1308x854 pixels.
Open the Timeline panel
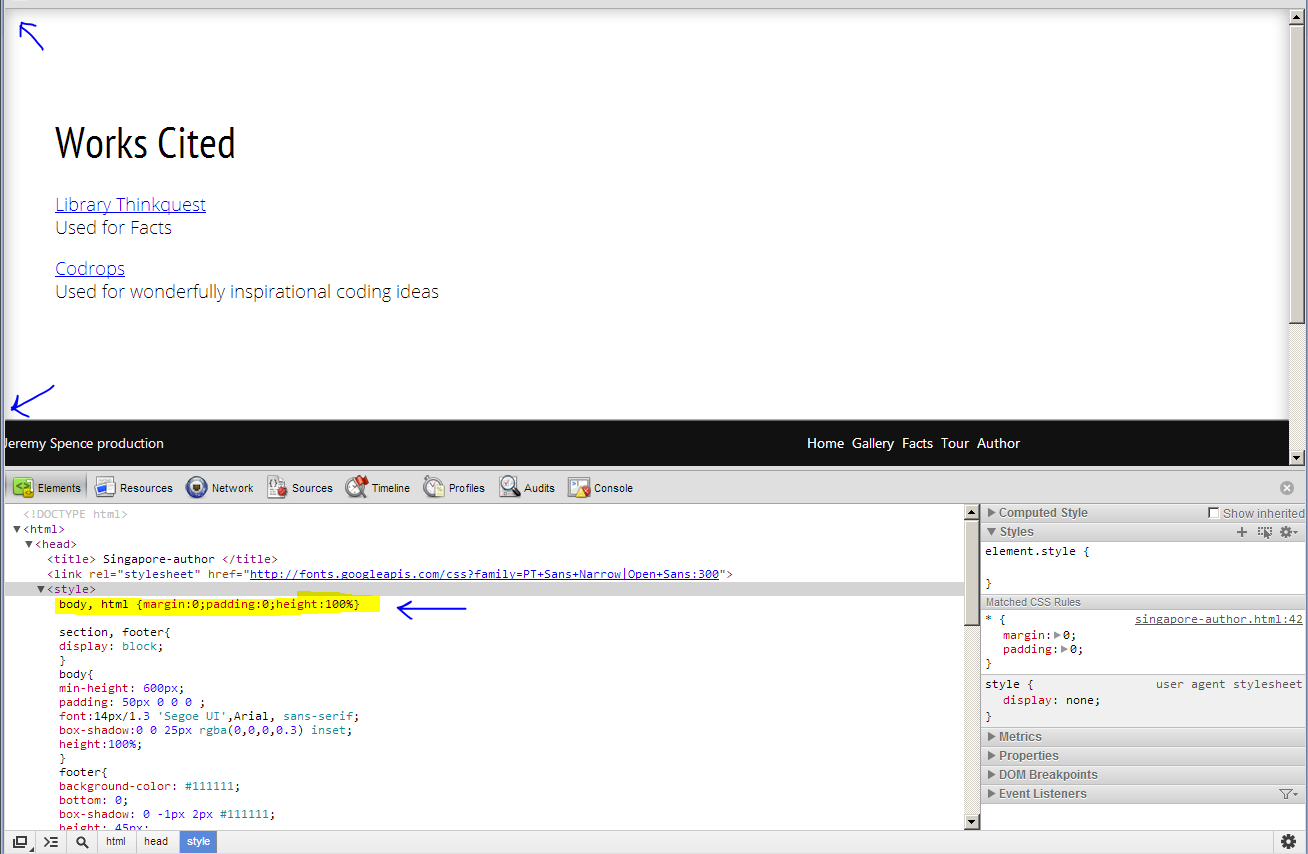point(378,488)
